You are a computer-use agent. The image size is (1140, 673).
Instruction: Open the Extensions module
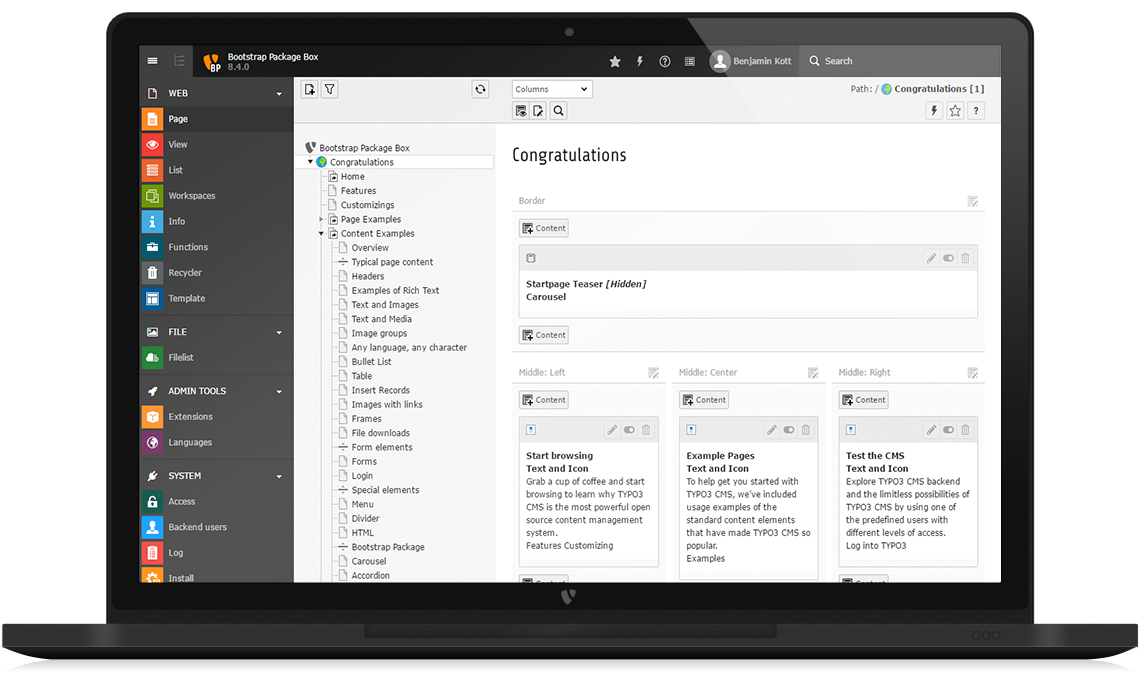[190, 417]
